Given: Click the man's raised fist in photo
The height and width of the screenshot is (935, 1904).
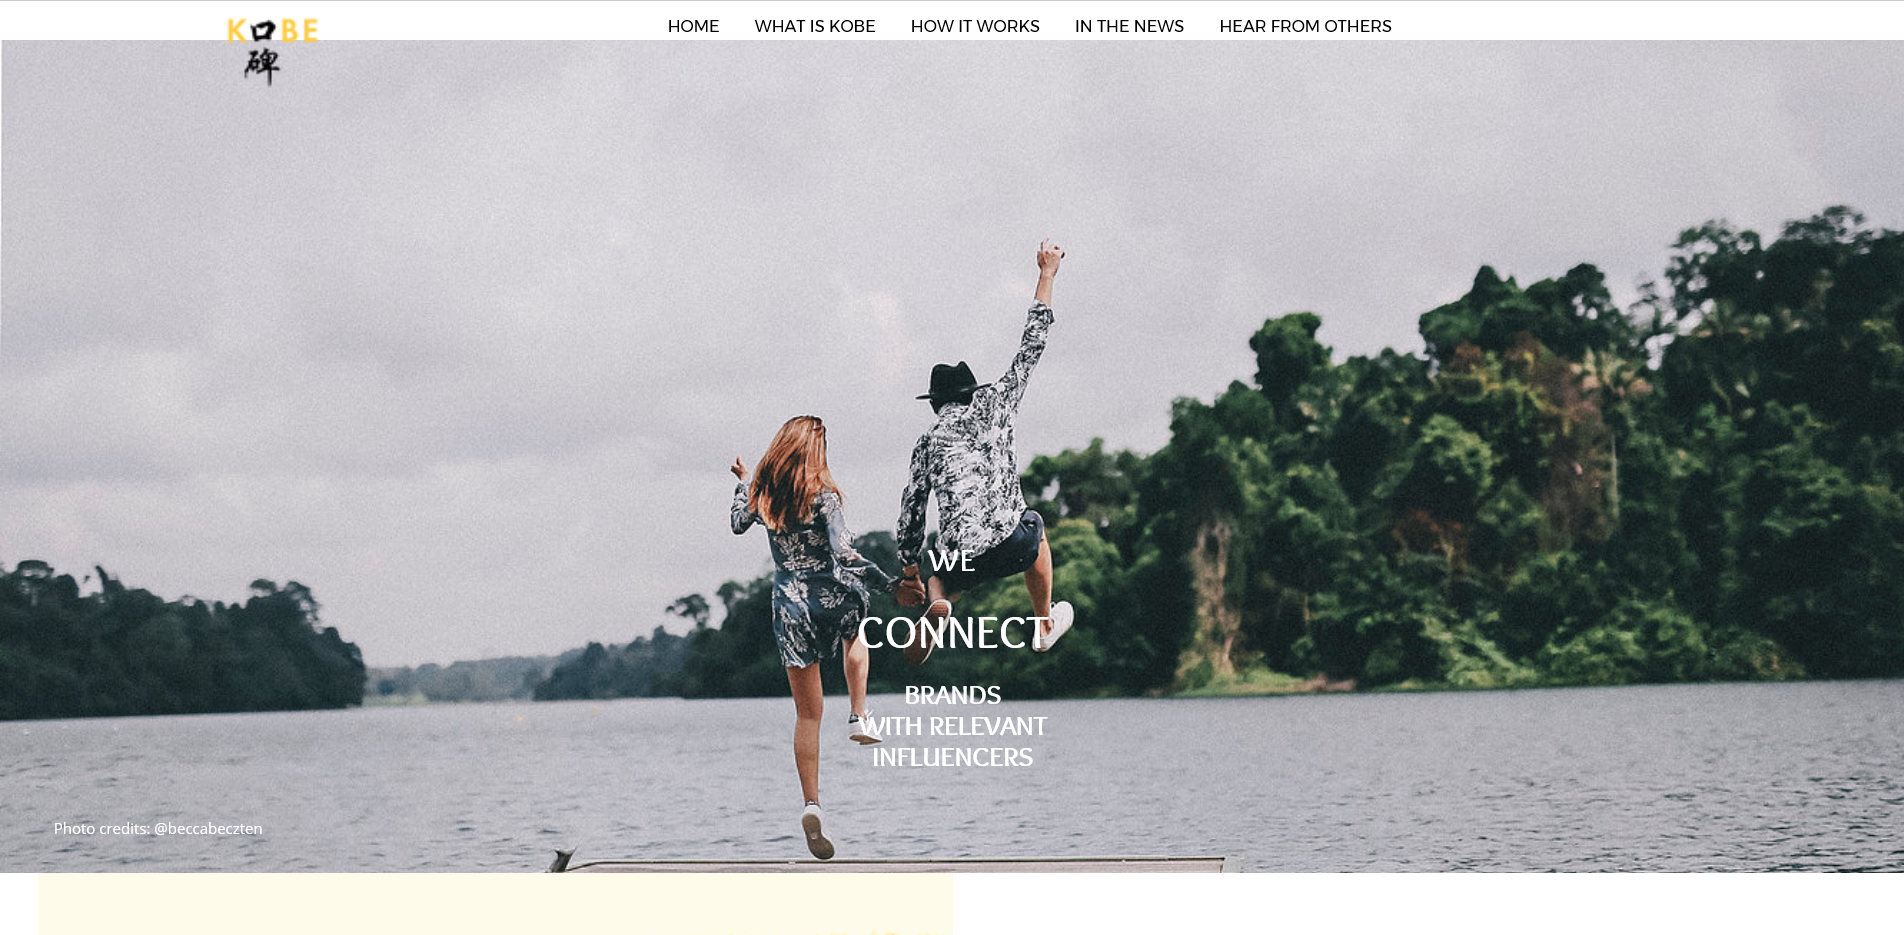Looking at the screenshot, I should click(1049, 256).
